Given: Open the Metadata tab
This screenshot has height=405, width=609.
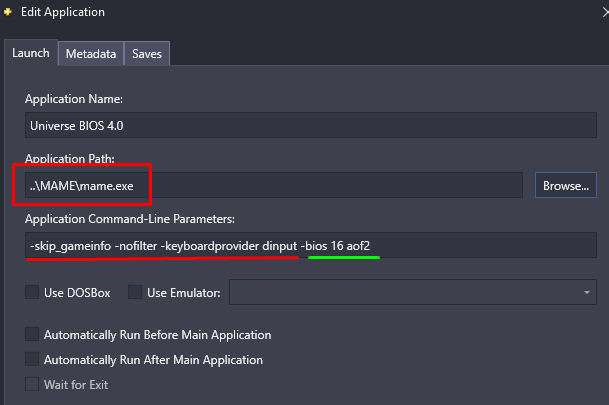Looking at the screenshot, I should (91, 54).
